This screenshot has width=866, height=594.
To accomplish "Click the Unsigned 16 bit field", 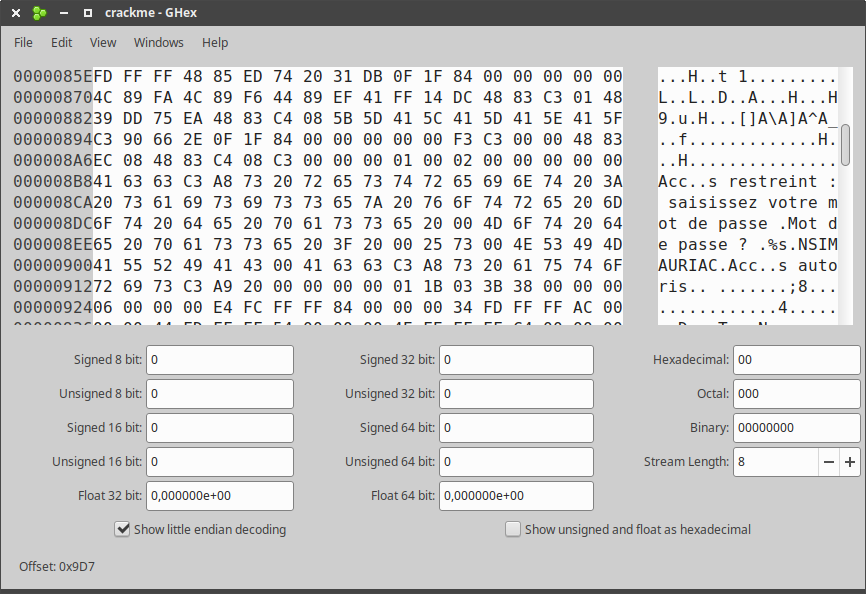I will [x=220, y=462].
